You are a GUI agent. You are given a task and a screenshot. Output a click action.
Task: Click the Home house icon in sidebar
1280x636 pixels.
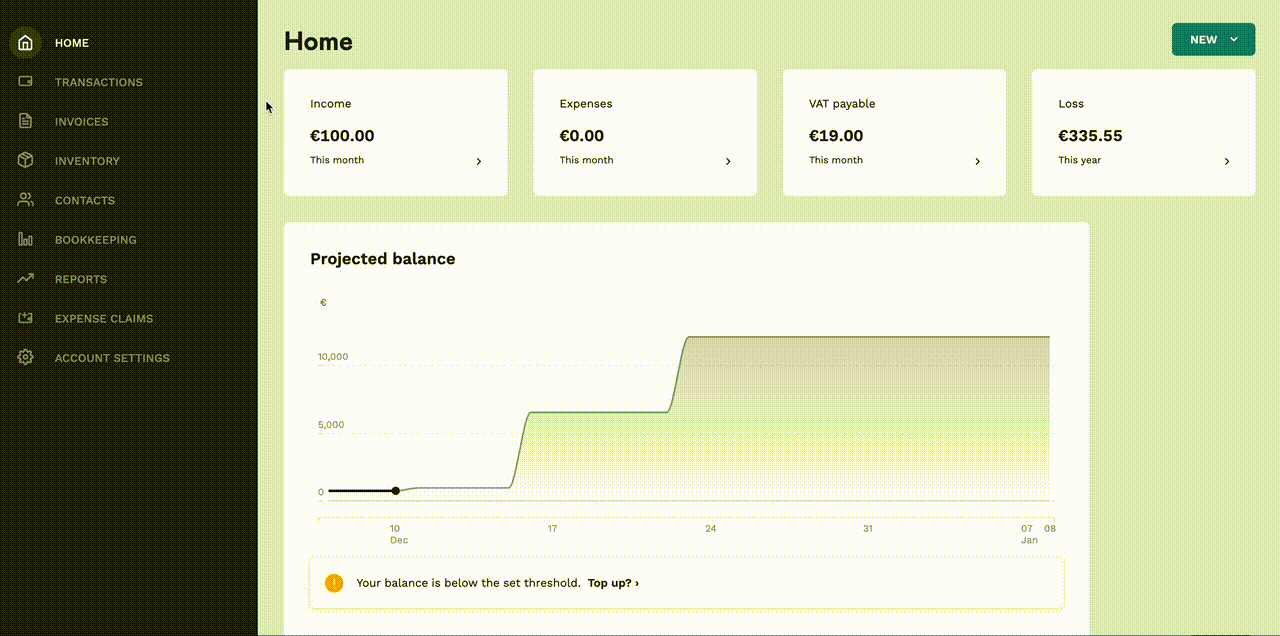point(25,43)
